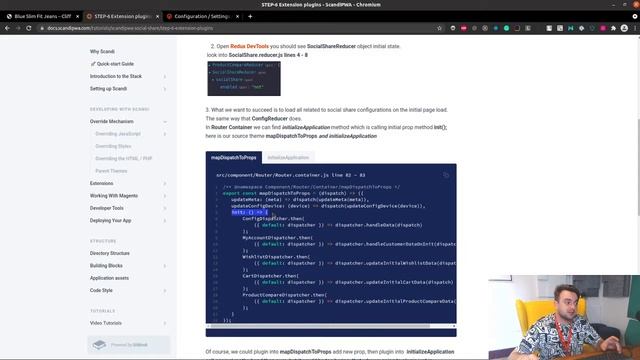Expand Code Style chevron
640x360 pixels.
click(165, 291)
